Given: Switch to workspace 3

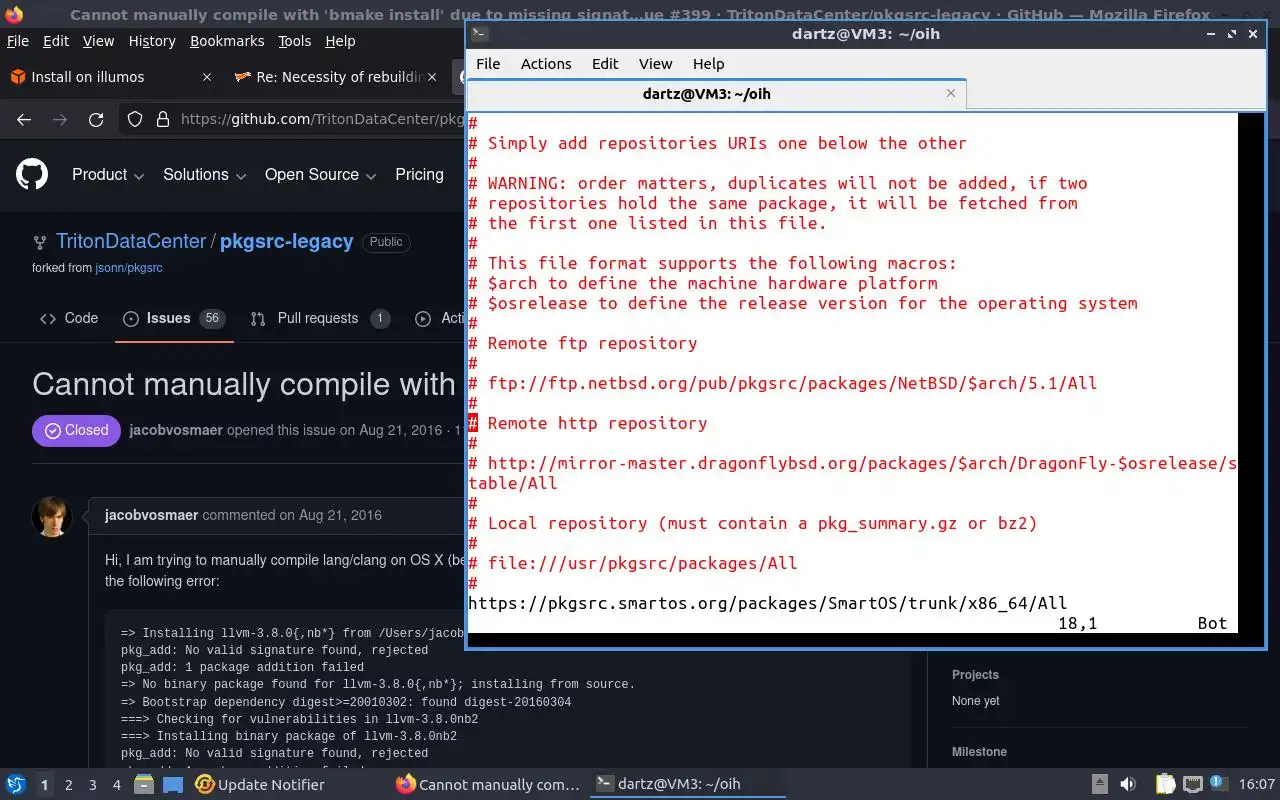Looking at the screenshot, I should [x=92, y=785].
